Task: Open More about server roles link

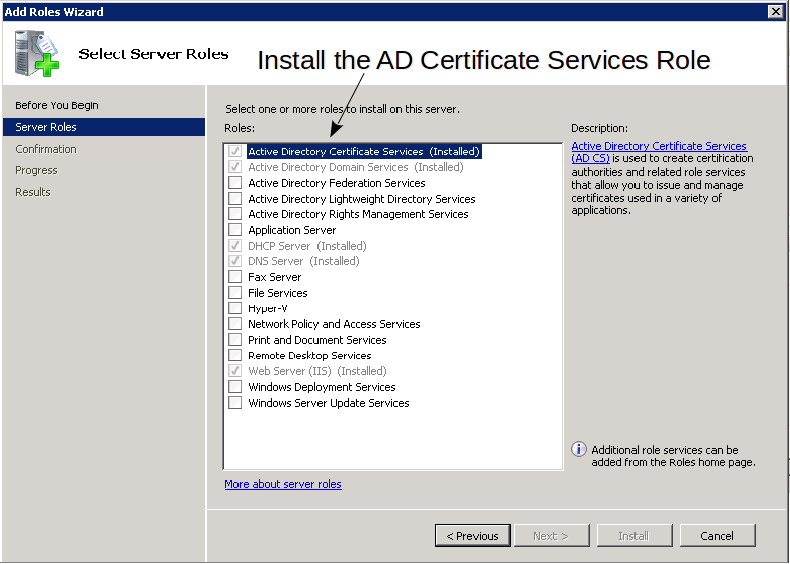Action: point(283,484)
